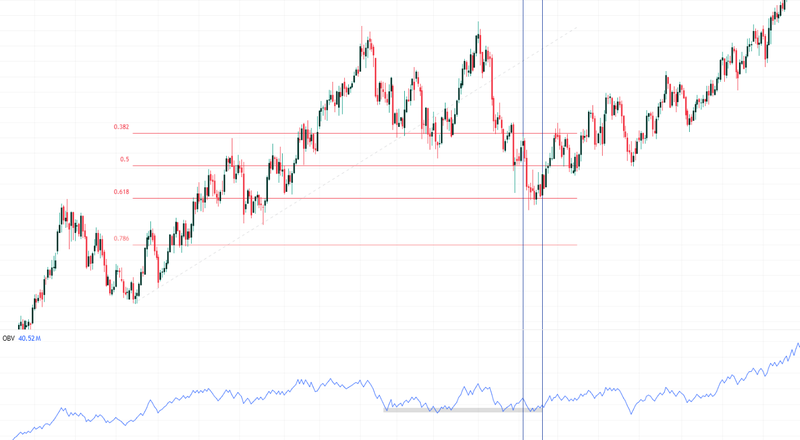The height and width of the screenshot is (440, 800).
Task: Click the faint 0.786 retracement horizontal line
Action: point(355,245)
